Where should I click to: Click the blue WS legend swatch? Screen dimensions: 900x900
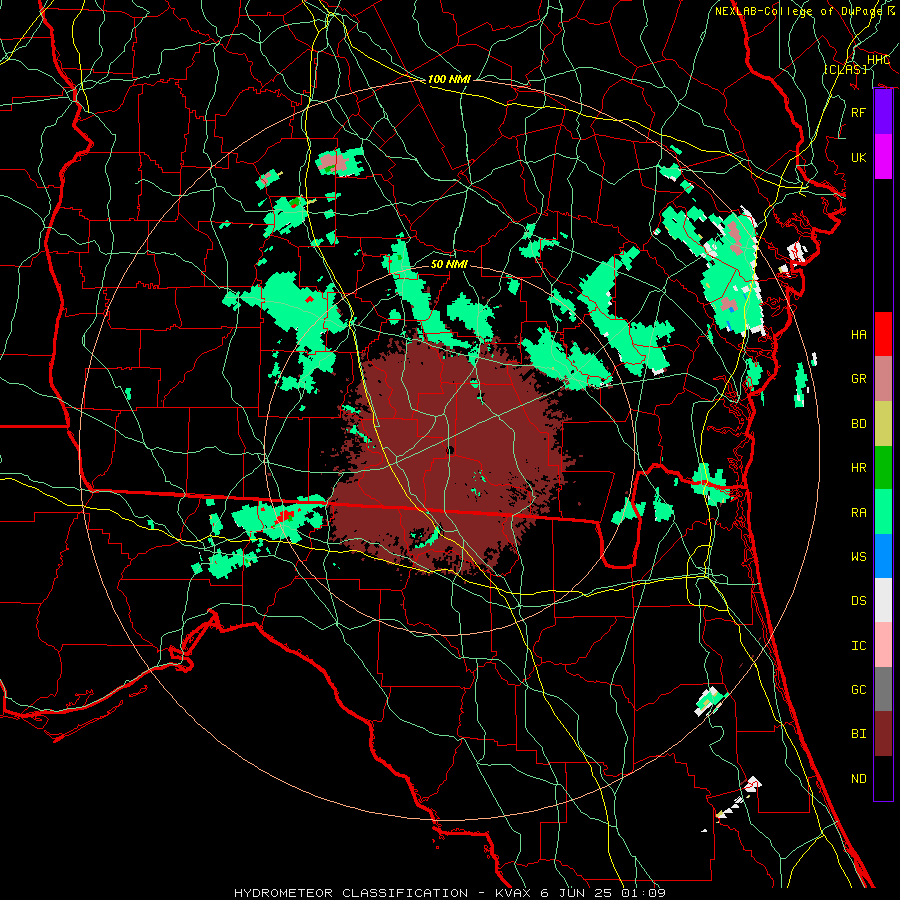(883, 556)
